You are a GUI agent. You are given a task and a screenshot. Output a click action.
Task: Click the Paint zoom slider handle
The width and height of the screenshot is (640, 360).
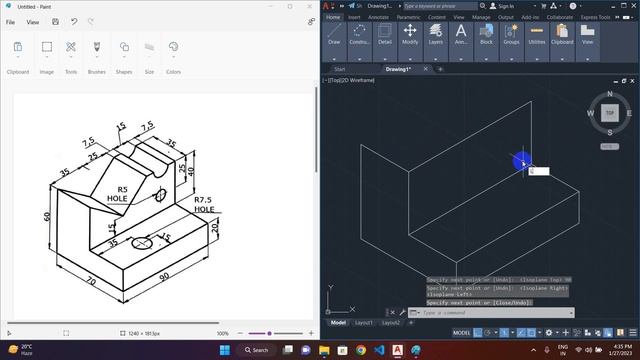pyautogui.click(x=269, y=333)
